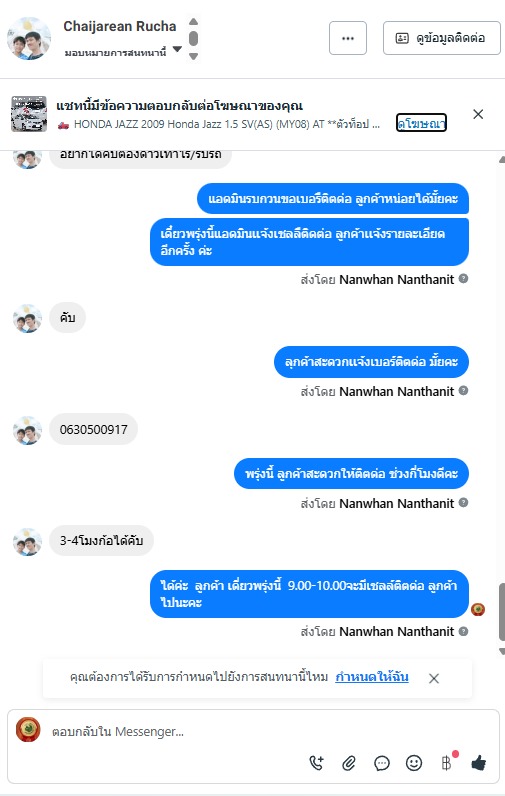Click info icon beside first Nanwhan Nanthanit

click(x=463, y=278)
